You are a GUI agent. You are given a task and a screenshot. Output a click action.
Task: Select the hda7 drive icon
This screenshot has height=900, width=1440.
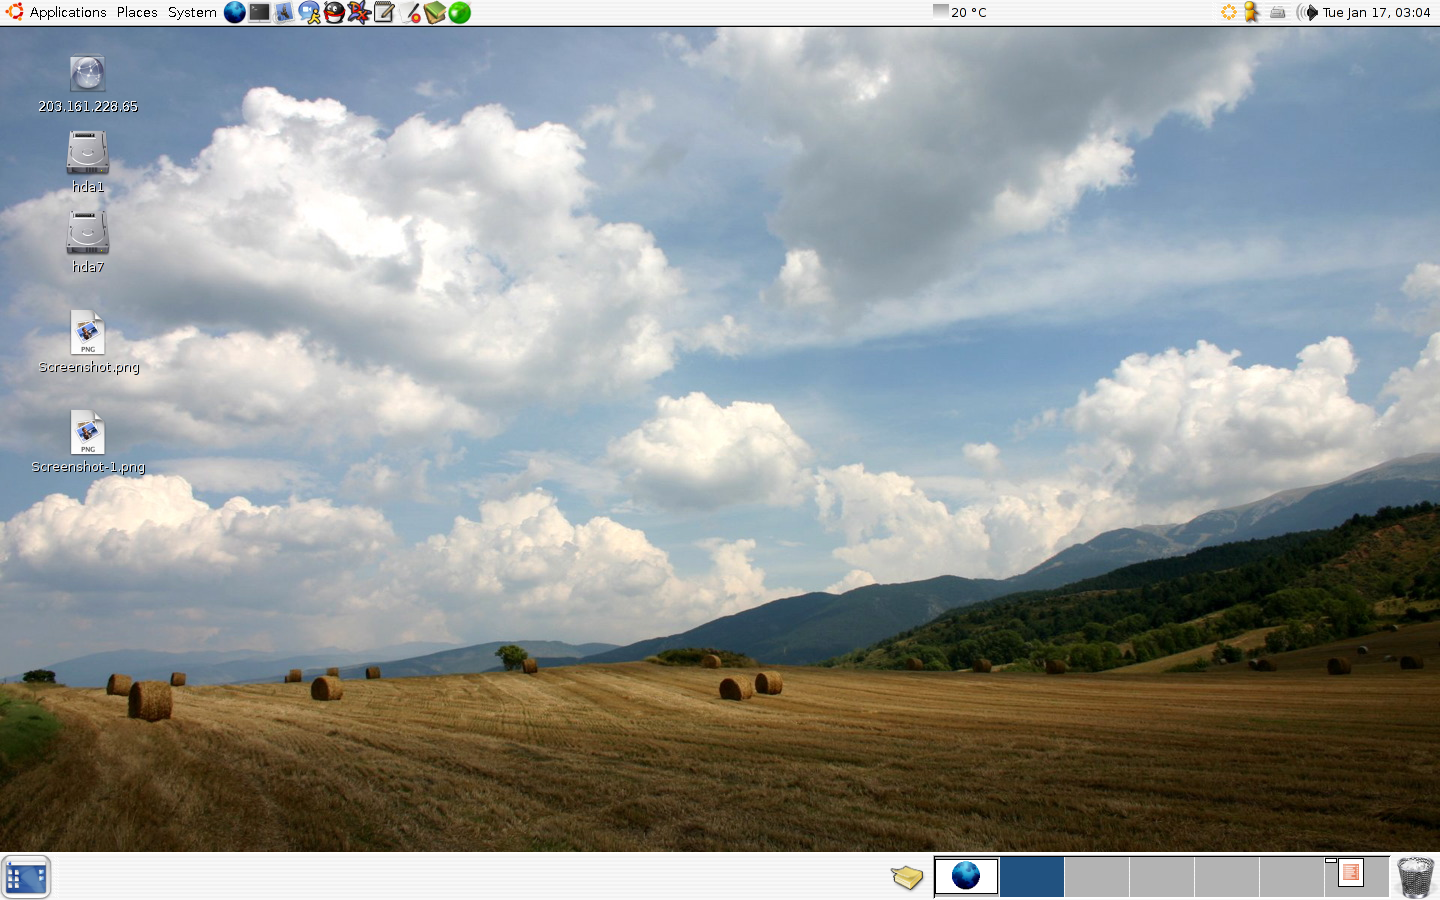pyautogui.click(x=88, y=233)
